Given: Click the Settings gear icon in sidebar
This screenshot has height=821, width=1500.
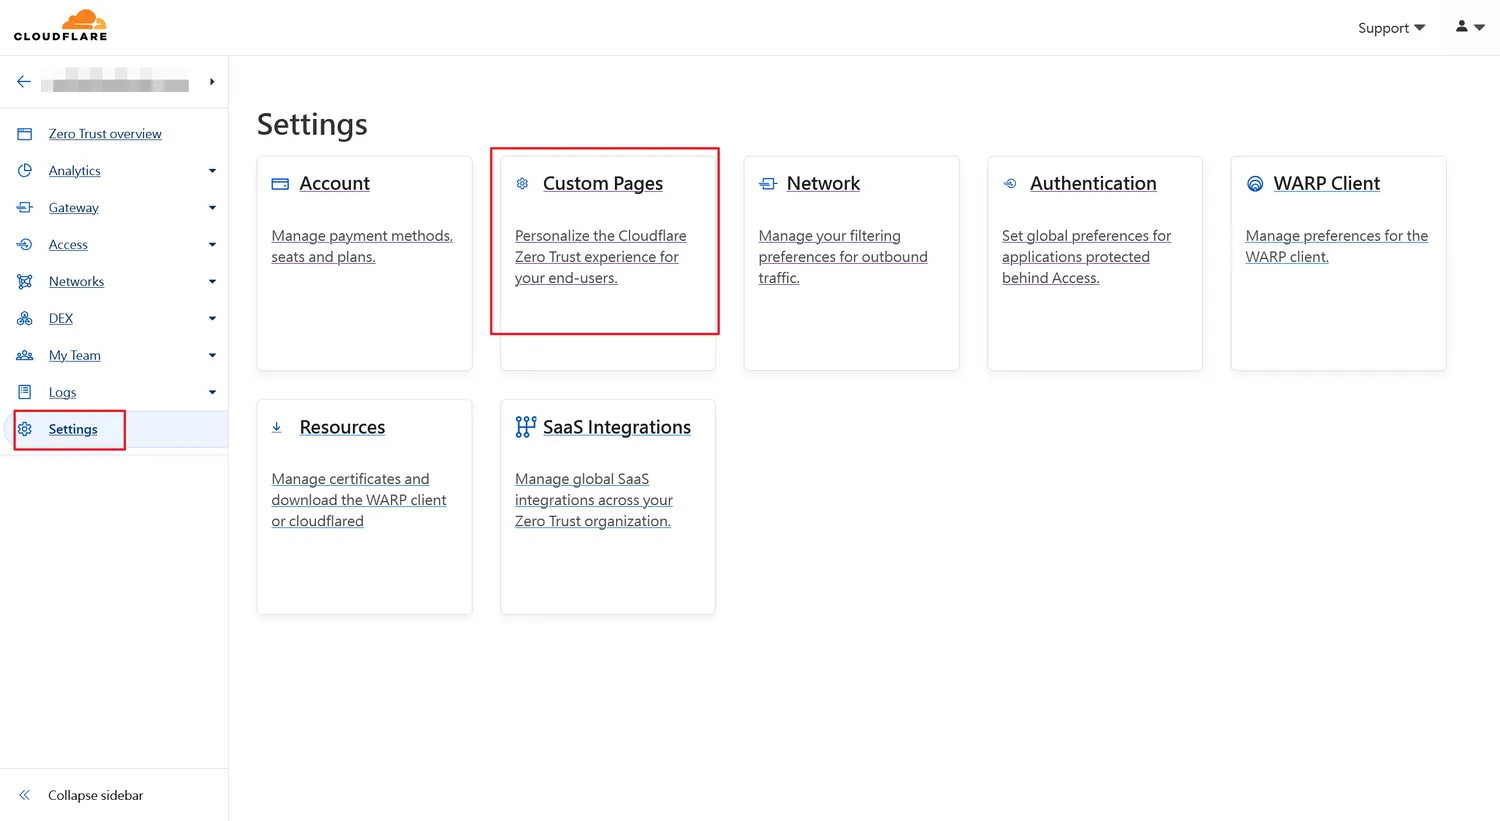Looking at the screenshot, I should pyautogui.click(x=25, y=429).
